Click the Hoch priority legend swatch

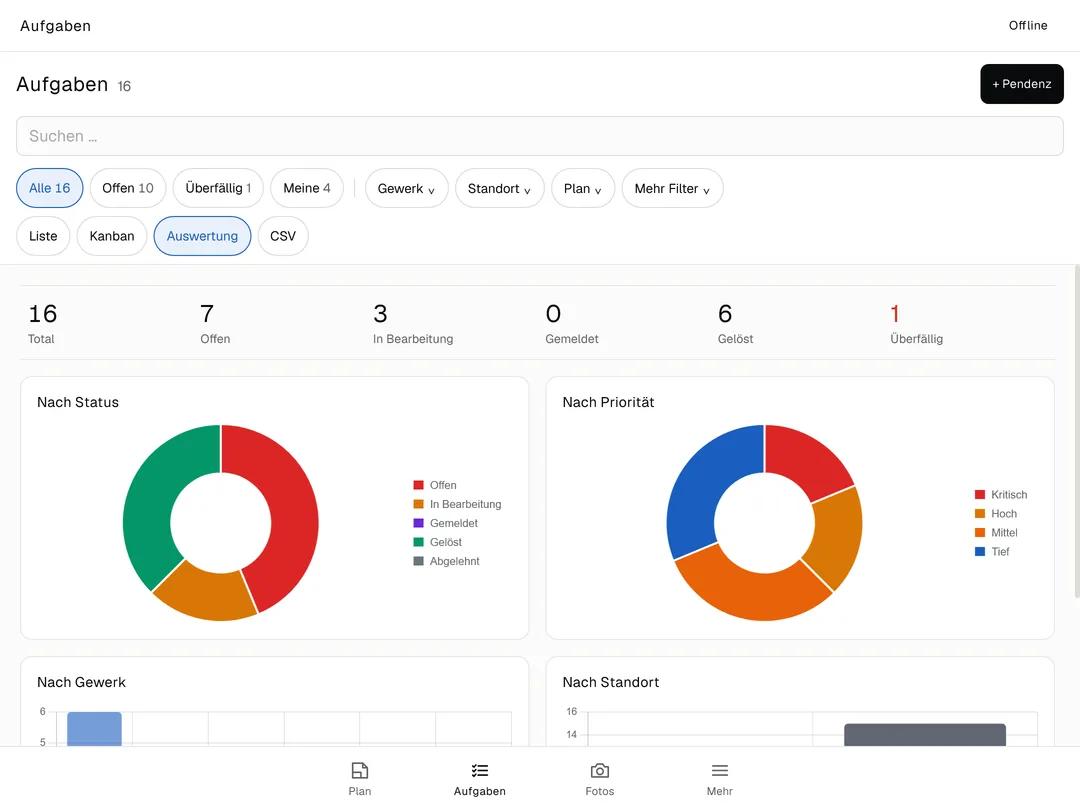(980, 514)
